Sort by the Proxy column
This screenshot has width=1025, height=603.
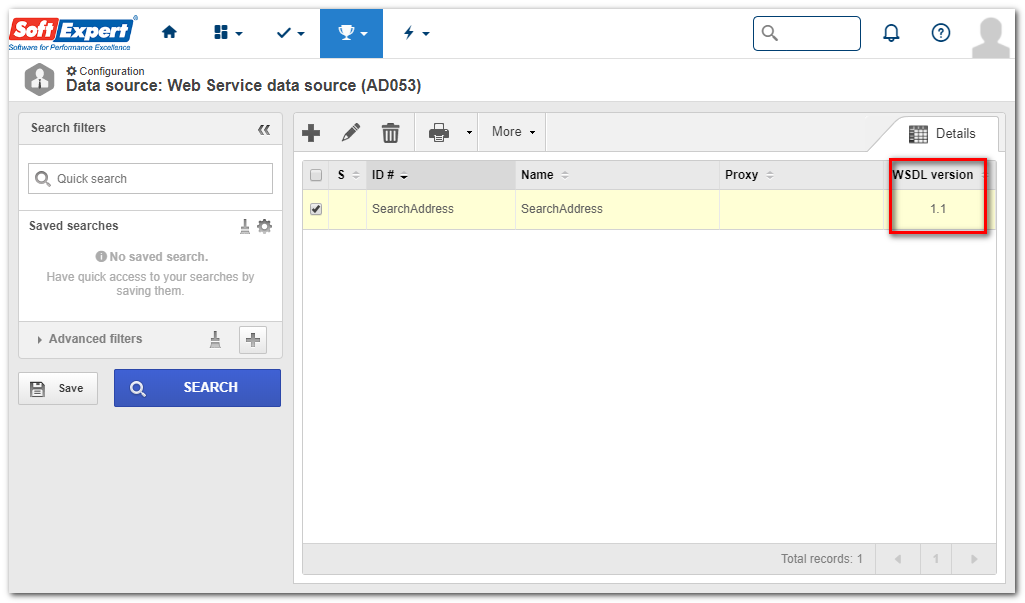click(803, 175)
